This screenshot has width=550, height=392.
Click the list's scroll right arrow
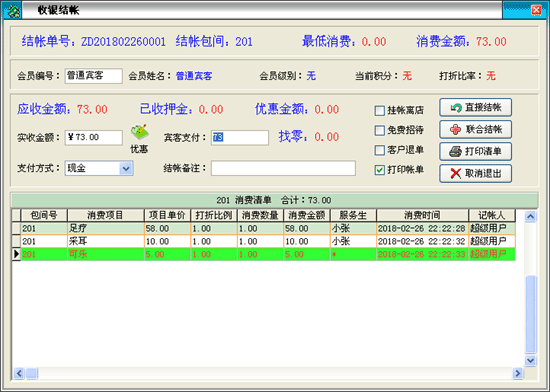pyautogui.click(x=517, y=373)
